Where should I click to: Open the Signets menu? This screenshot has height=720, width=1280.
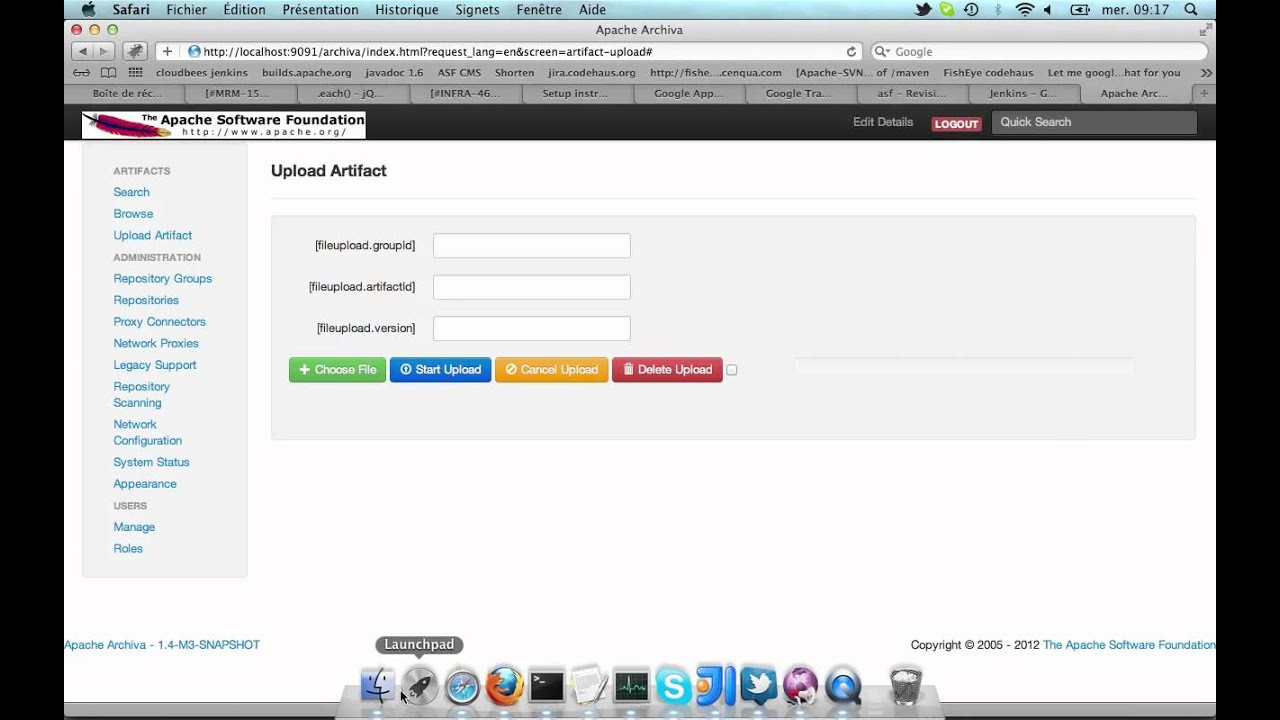point(477,9)
